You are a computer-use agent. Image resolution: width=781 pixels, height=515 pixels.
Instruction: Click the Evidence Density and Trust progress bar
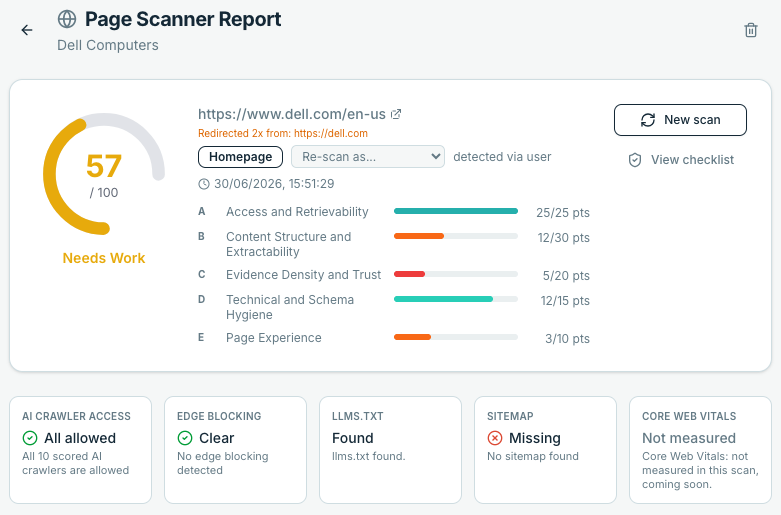click(x=456, y=274)
